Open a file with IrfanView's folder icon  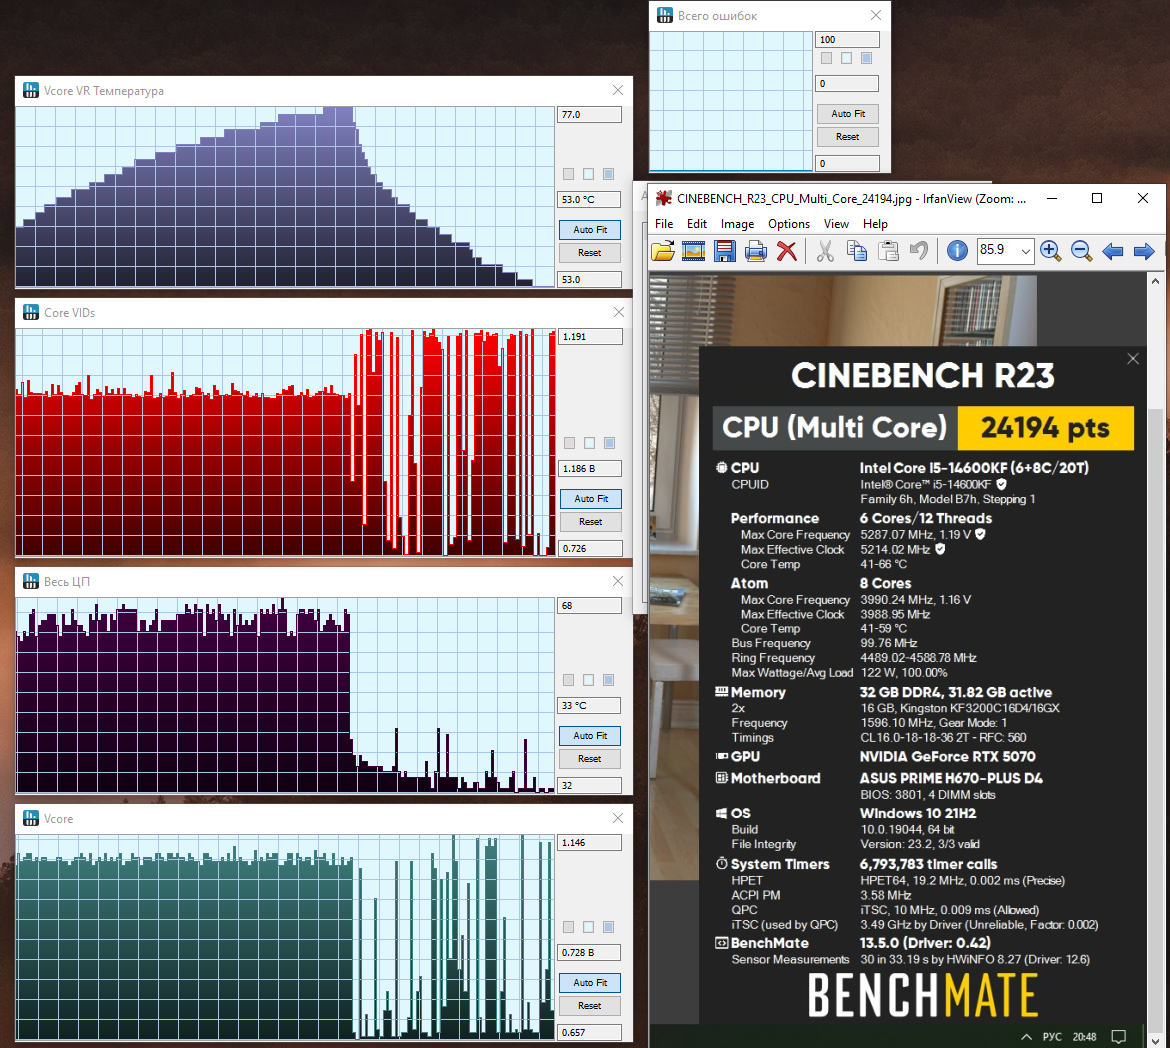(663, 251)
